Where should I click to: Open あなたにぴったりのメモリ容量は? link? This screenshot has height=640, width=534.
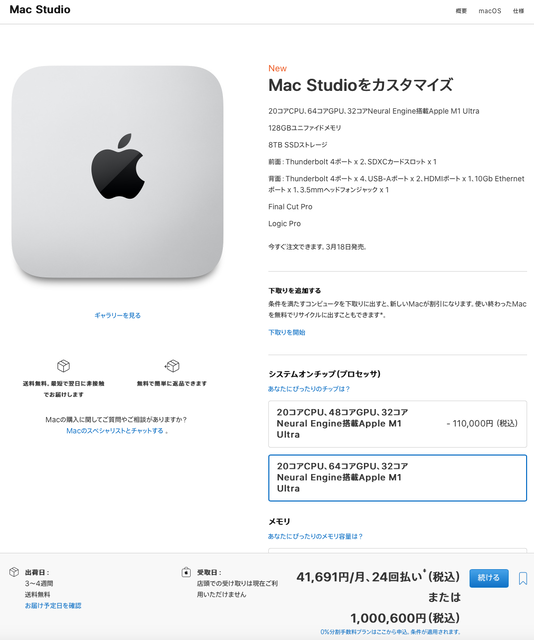tap(315, 536)
